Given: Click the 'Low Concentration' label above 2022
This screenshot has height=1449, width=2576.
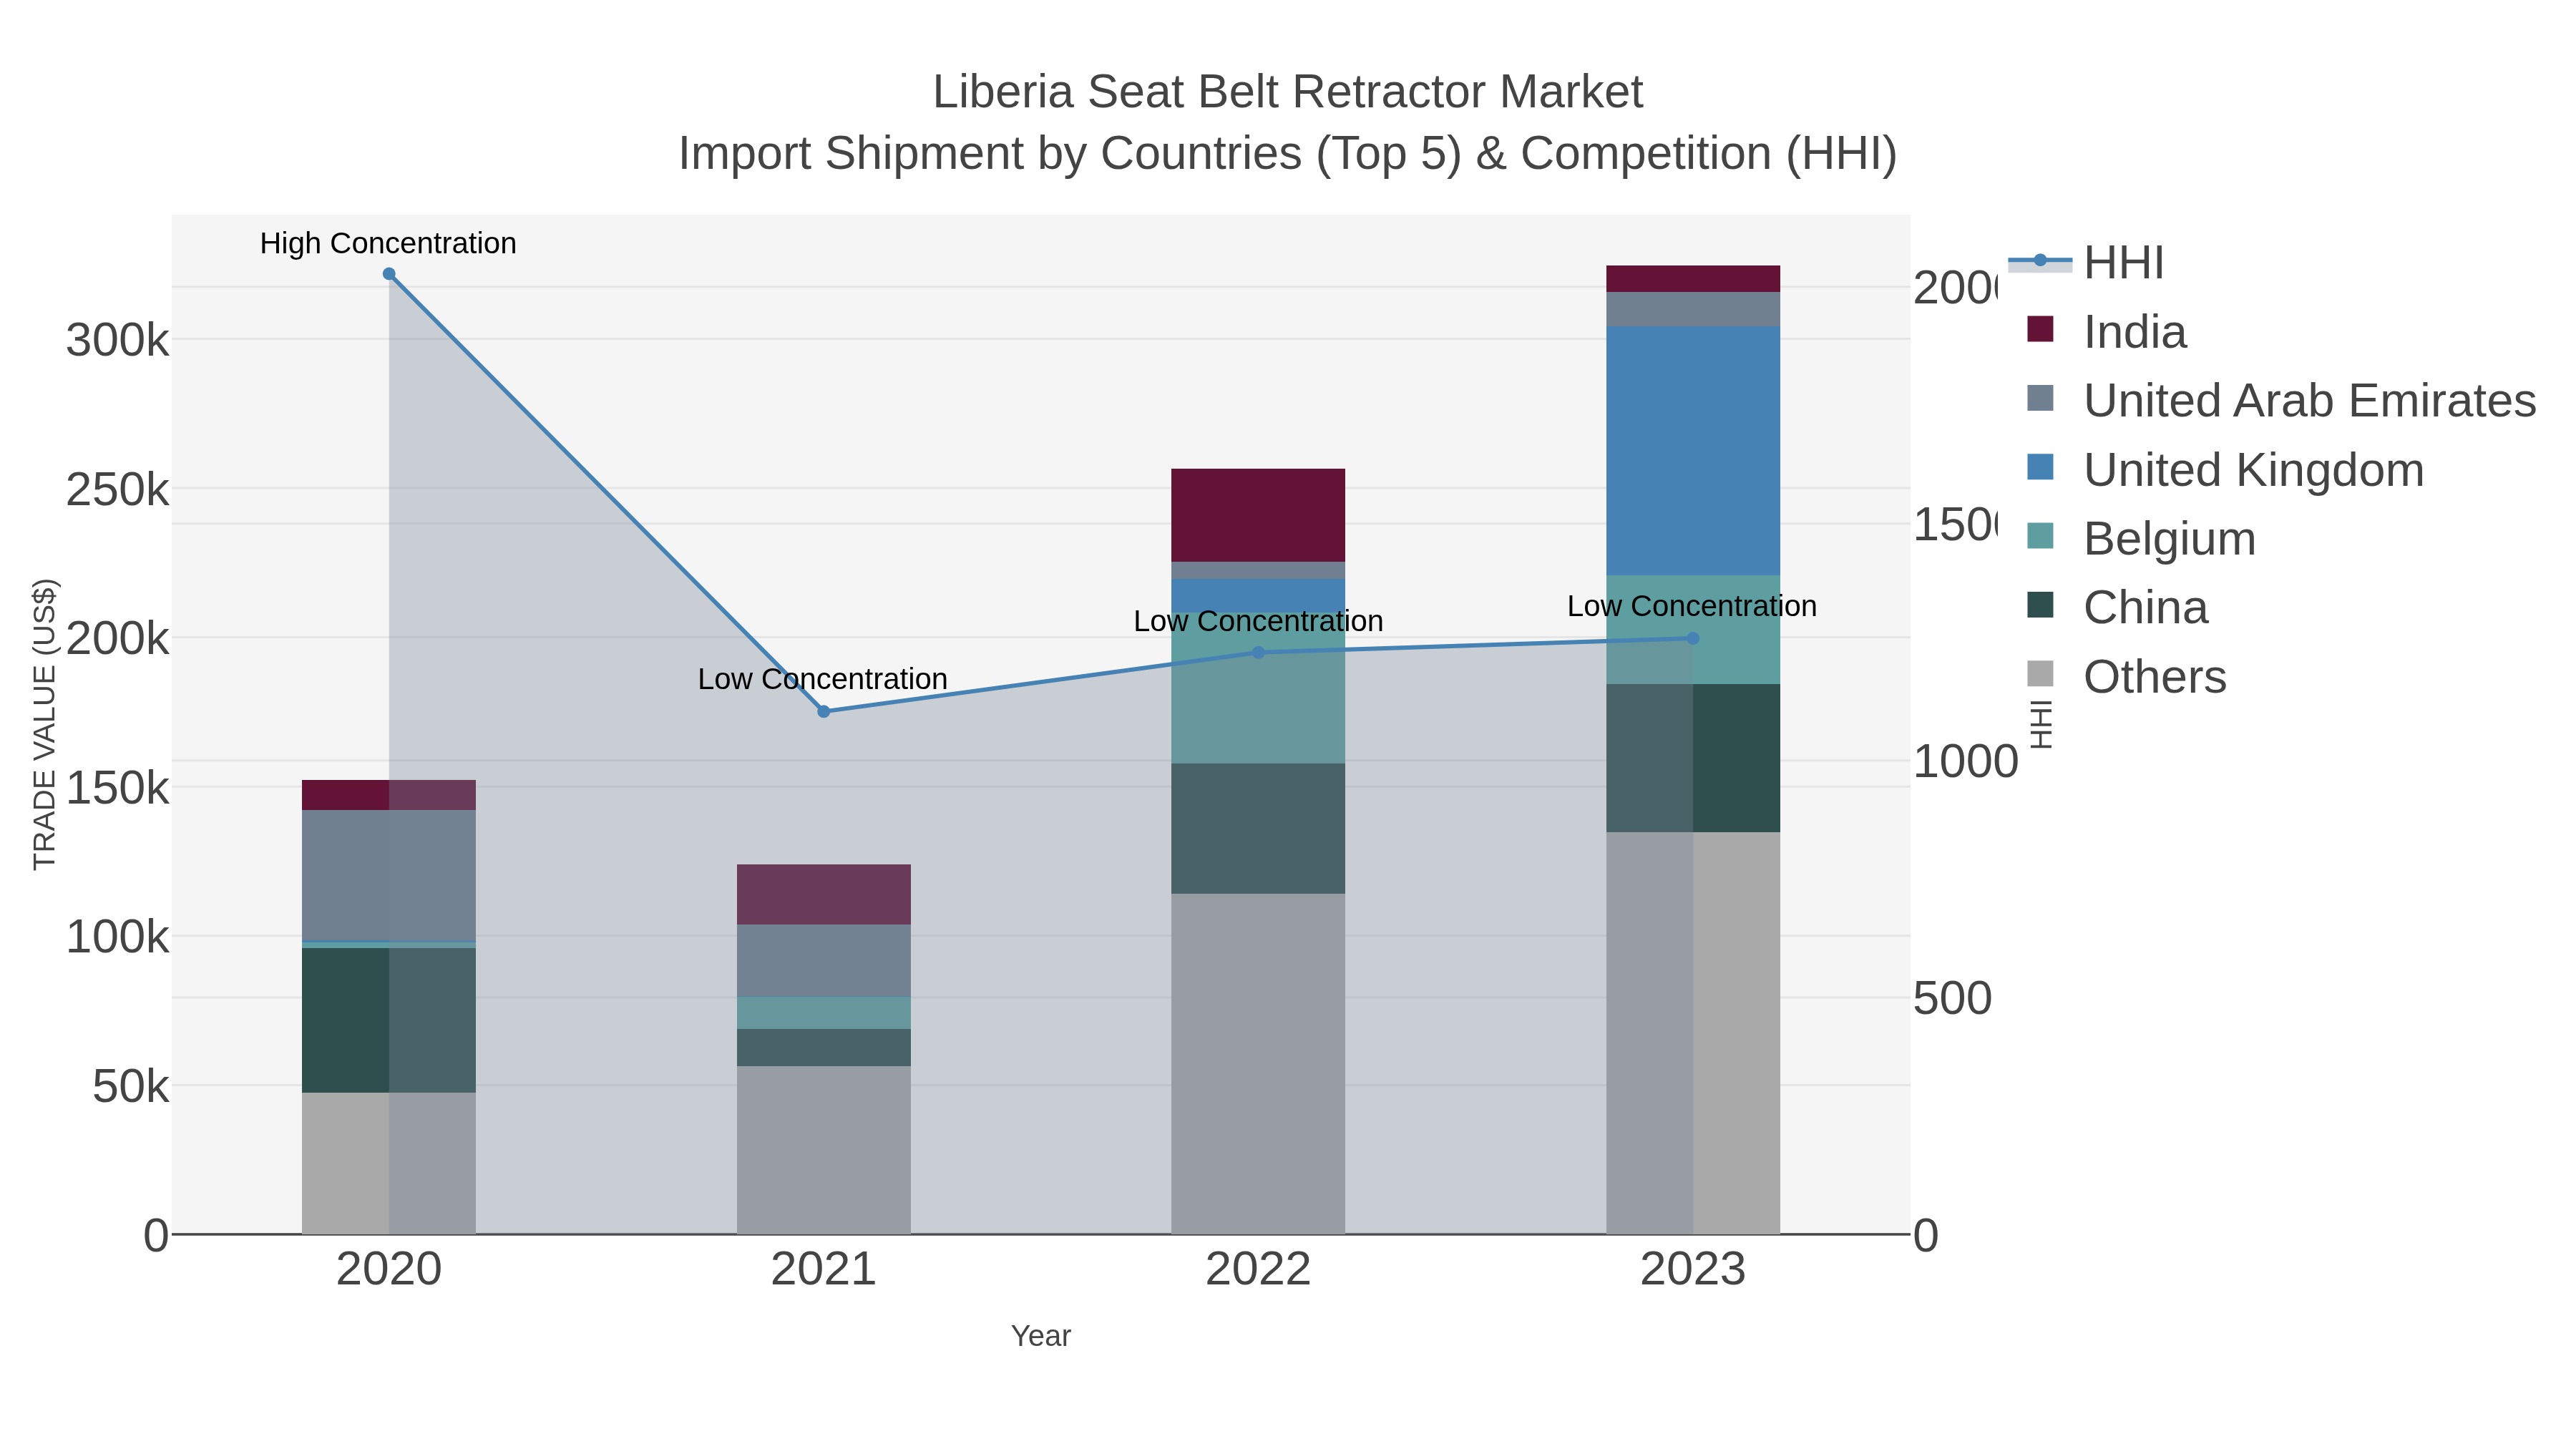Looking at the screenshot, I should 1258,621.
